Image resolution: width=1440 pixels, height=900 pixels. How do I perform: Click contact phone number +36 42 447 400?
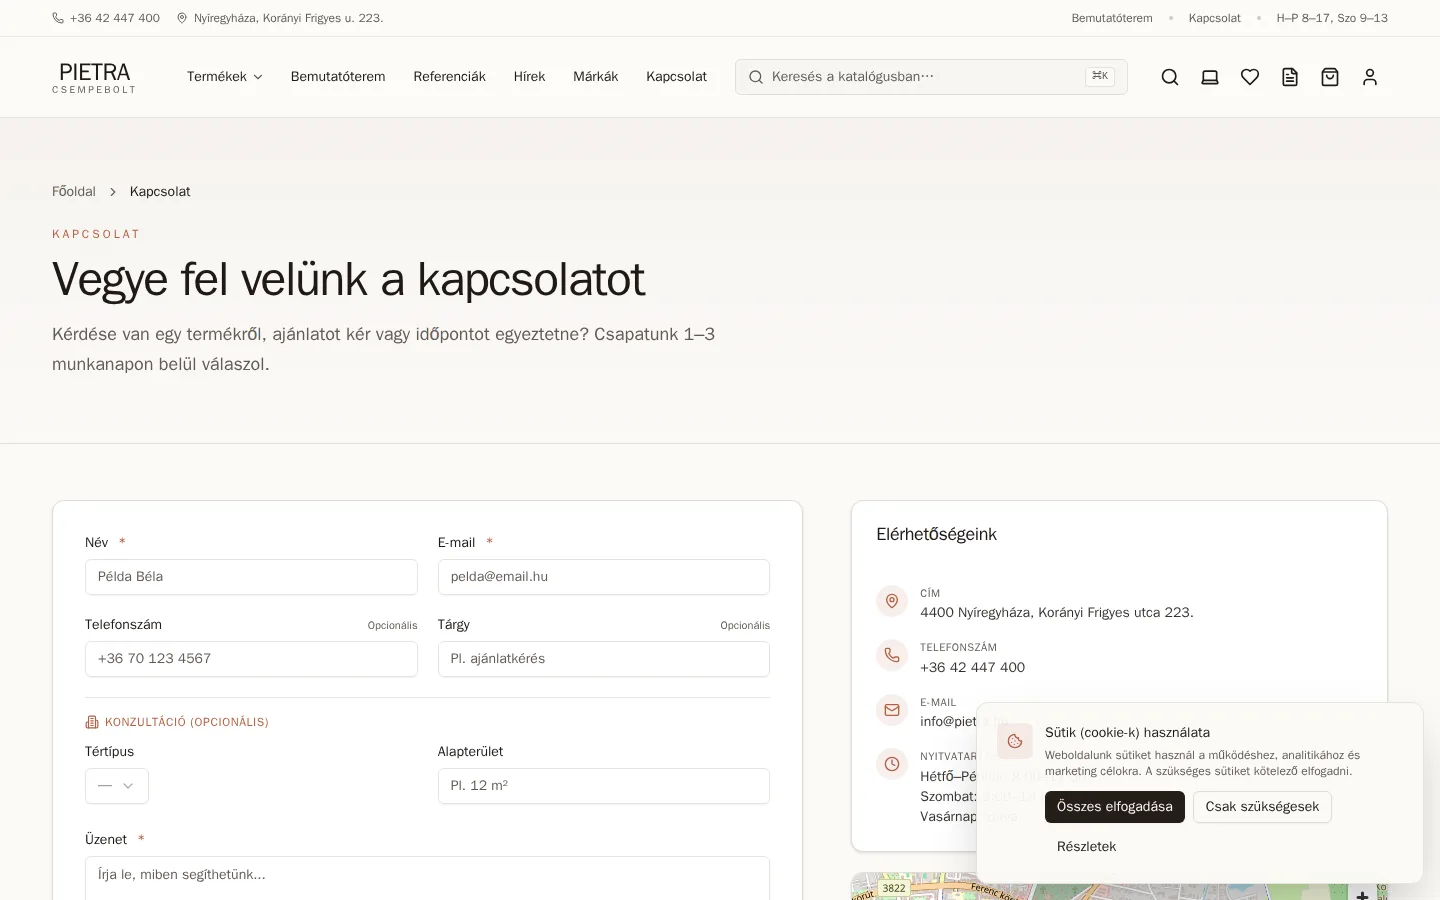click(x=972, y=667)
